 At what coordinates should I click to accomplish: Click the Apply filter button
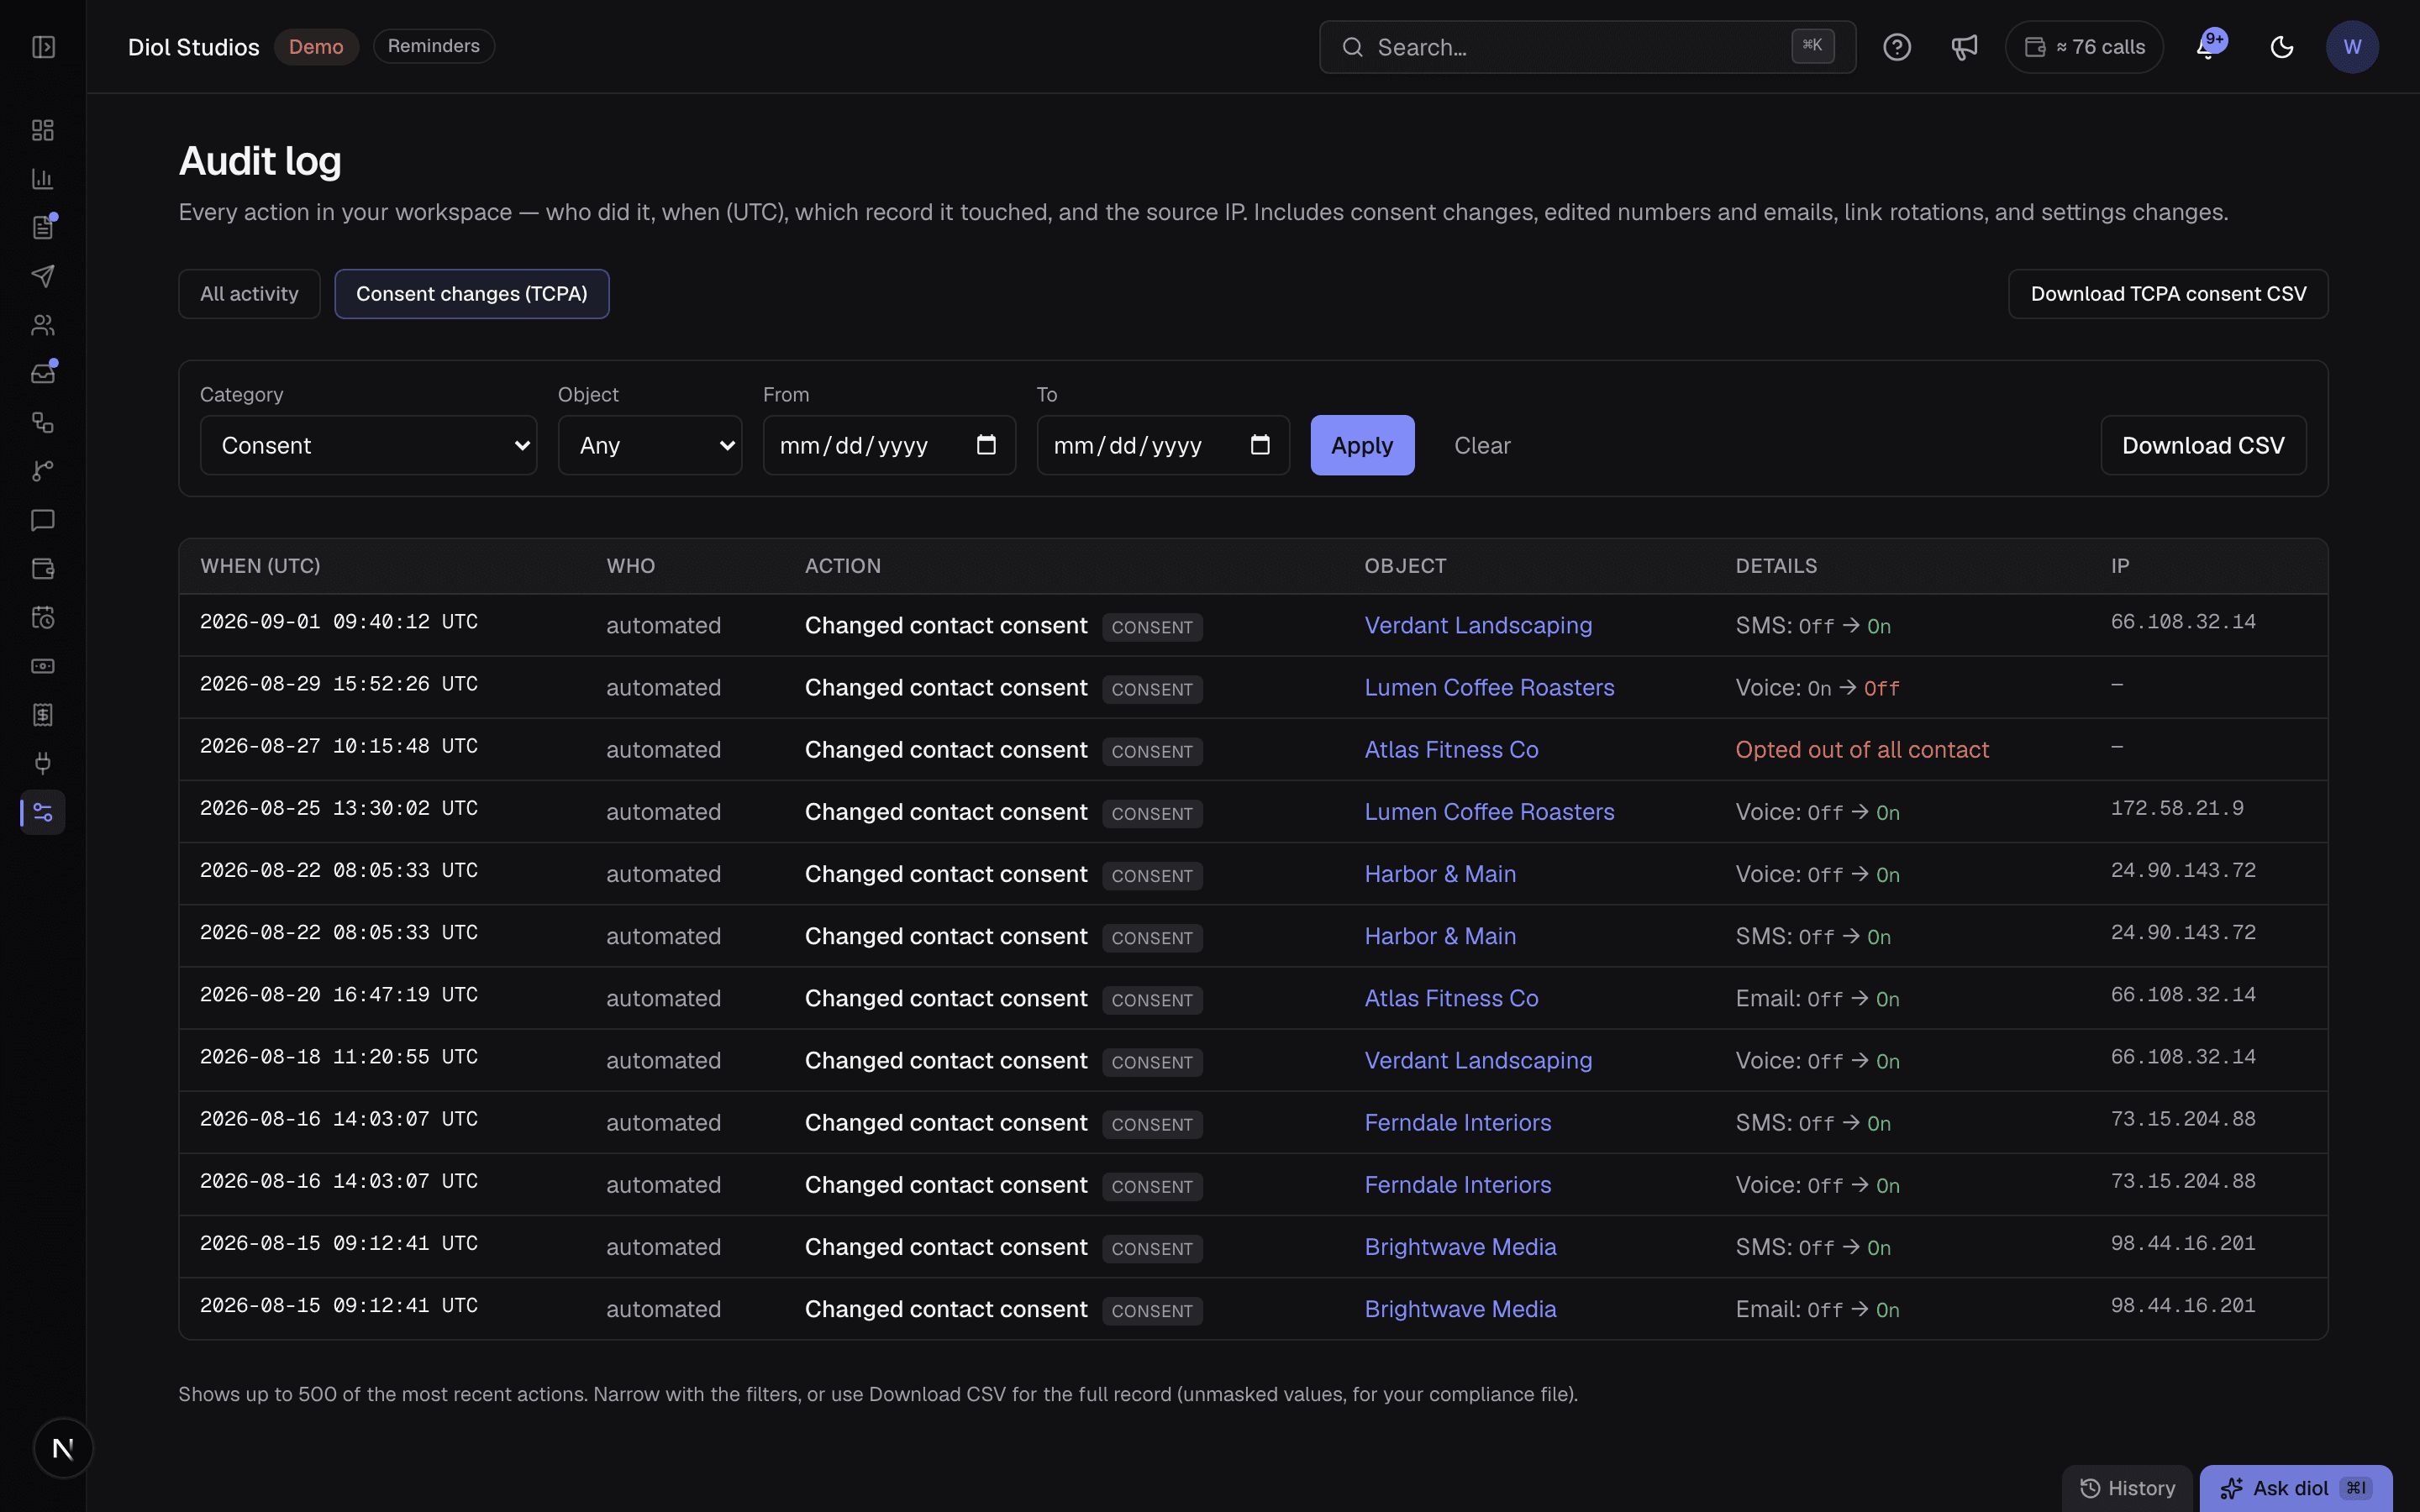(x=1362, y=445)
